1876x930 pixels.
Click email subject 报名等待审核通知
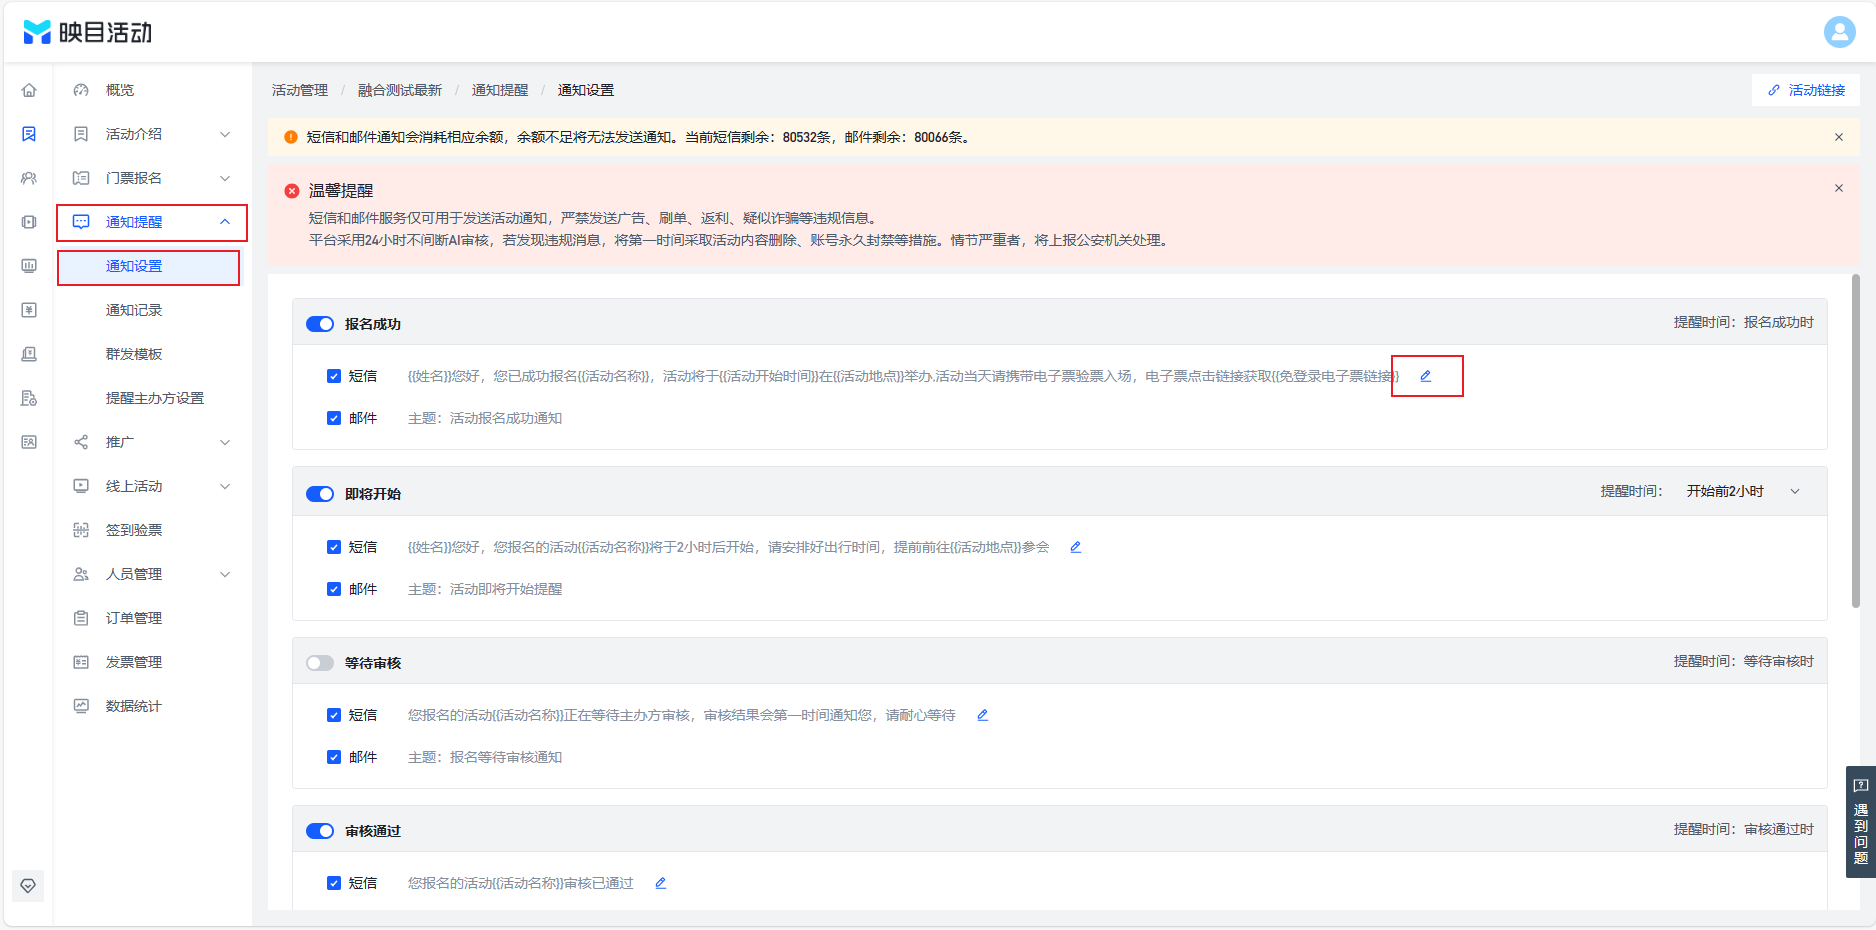[x=506, y=757]
